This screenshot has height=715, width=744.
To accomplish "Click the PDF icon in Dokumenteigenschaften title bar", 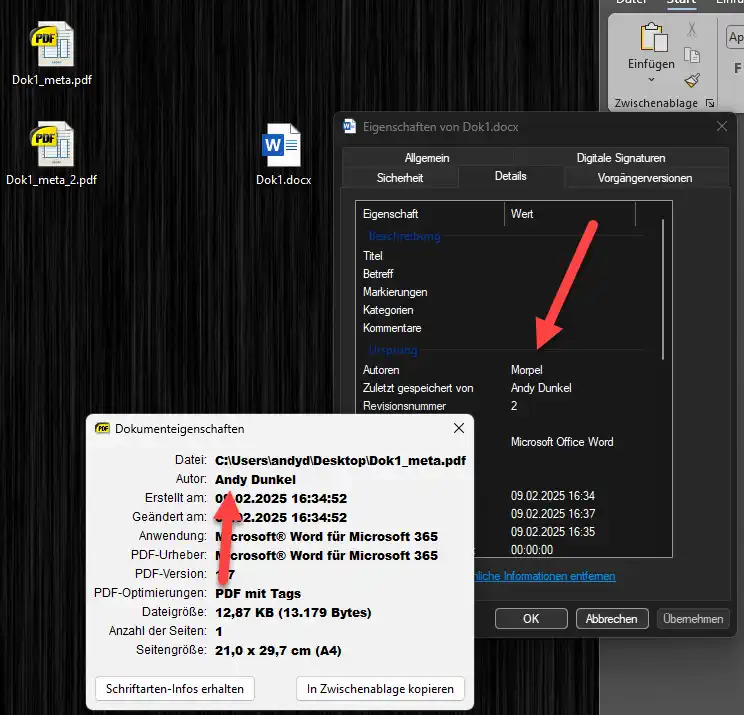I will pyautogui.click(x=102, y=428).
